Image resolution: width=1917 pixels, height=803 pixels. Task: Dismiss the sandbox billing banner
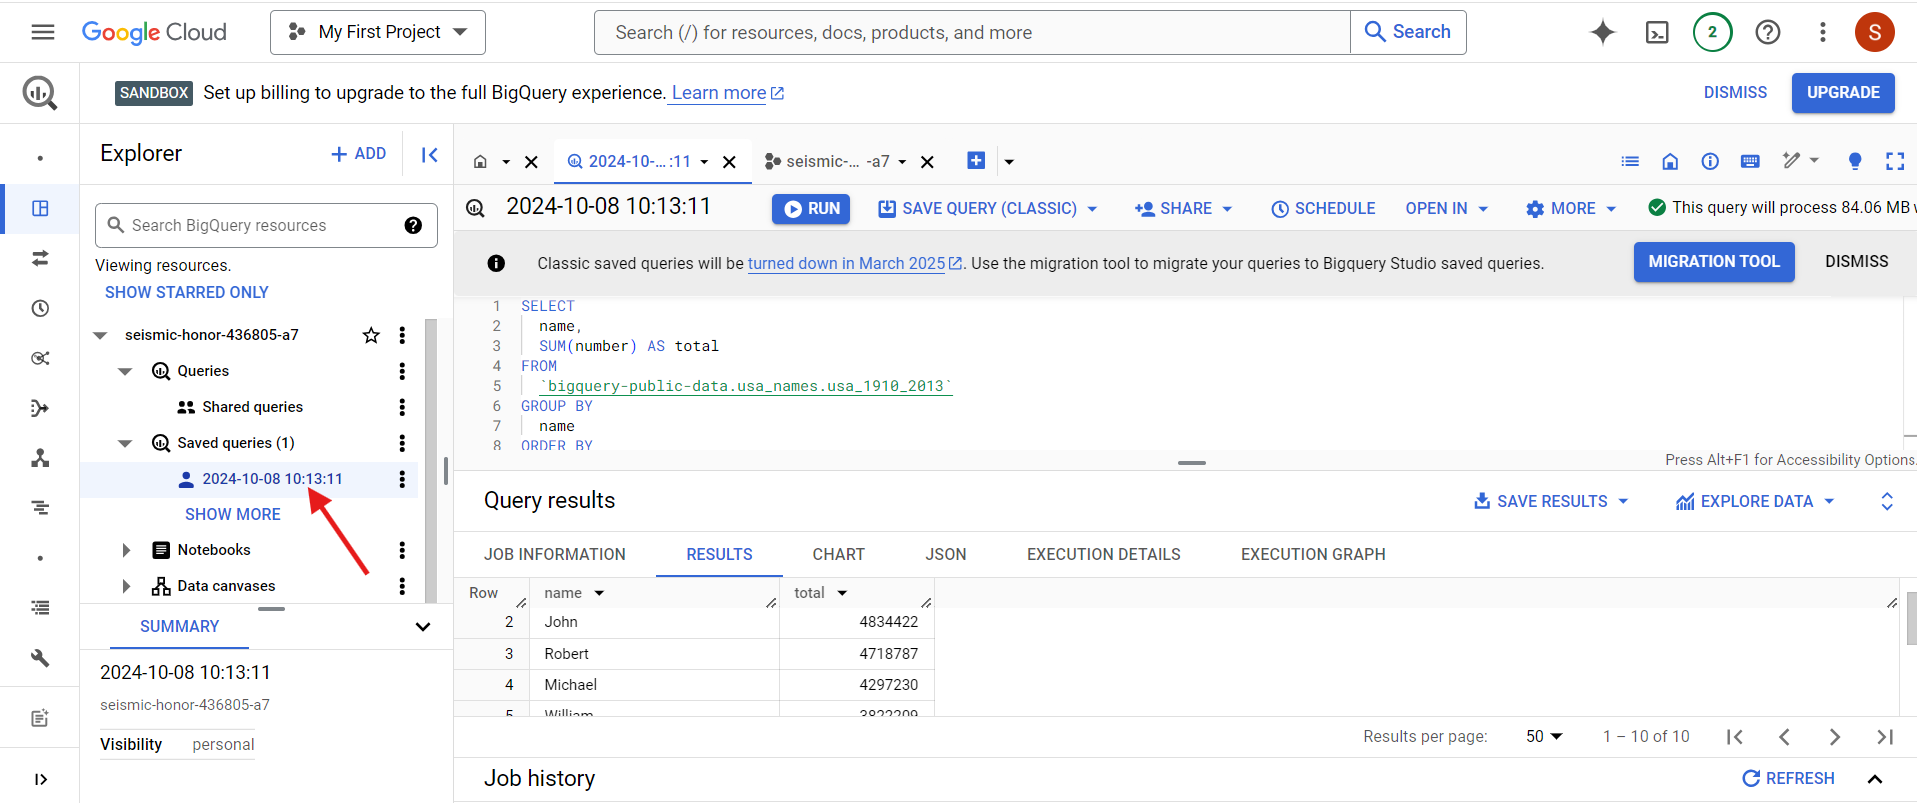point(1735,92)
